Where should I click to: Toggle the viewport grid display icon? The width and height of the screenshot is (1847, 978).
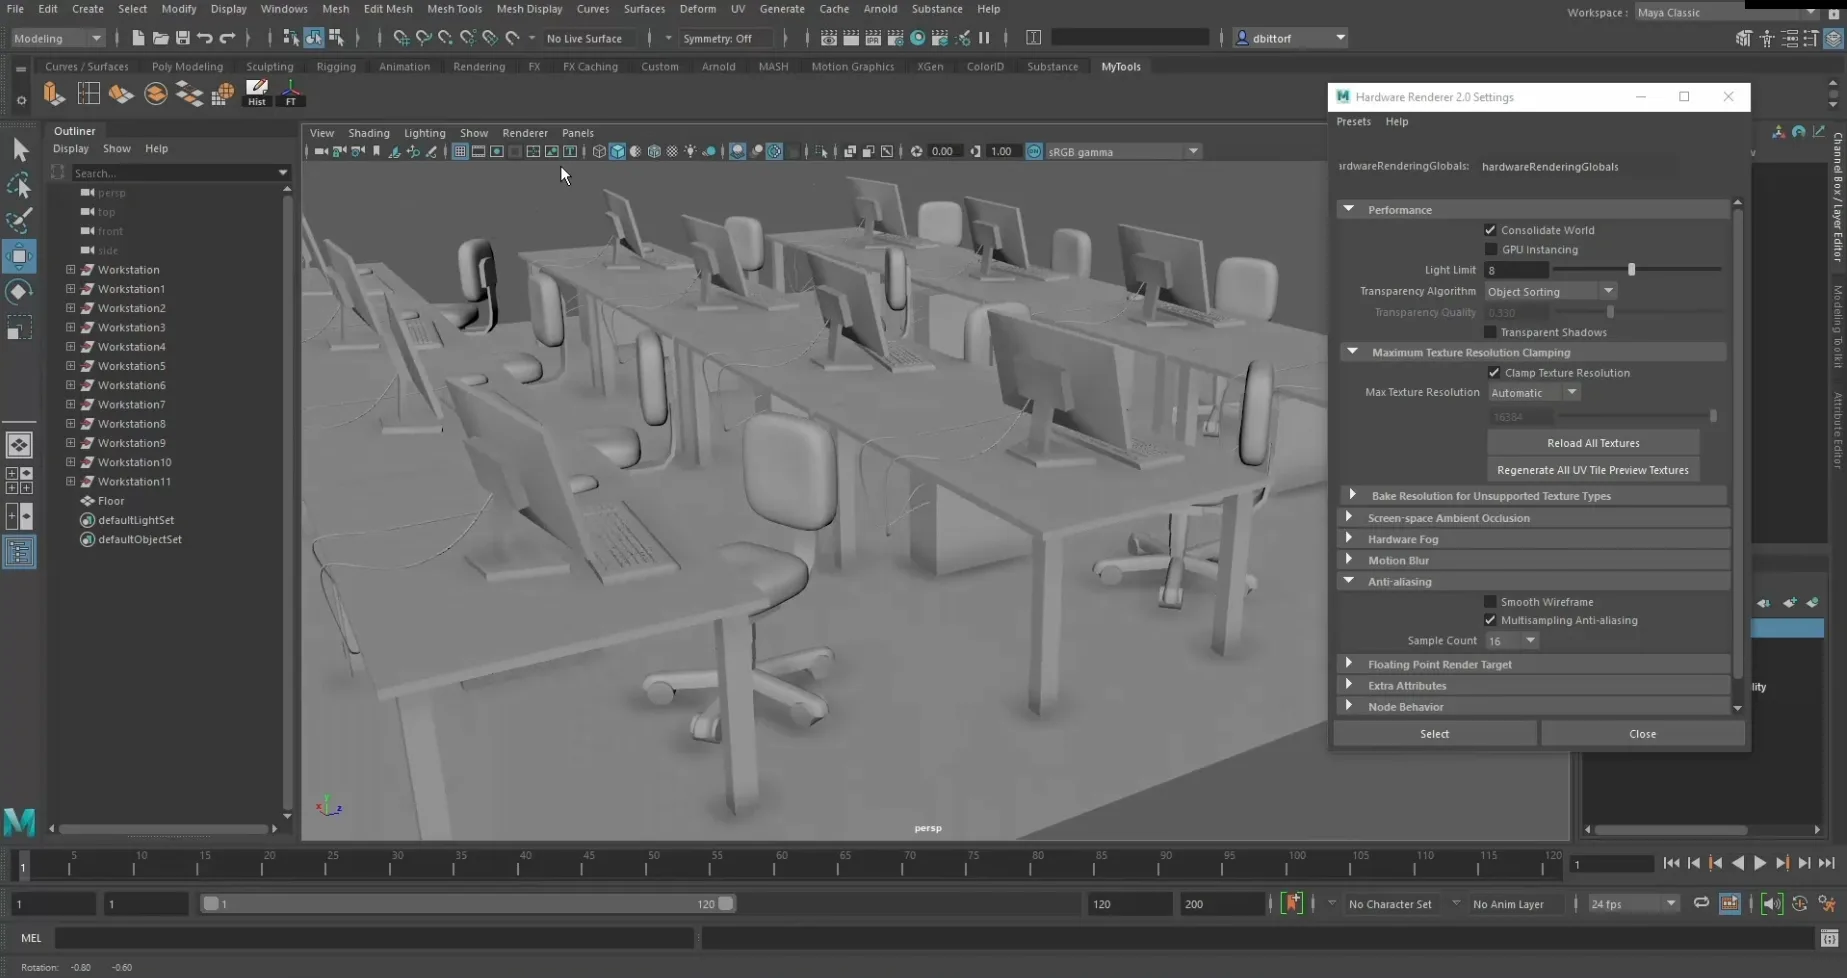pos(460,151)
